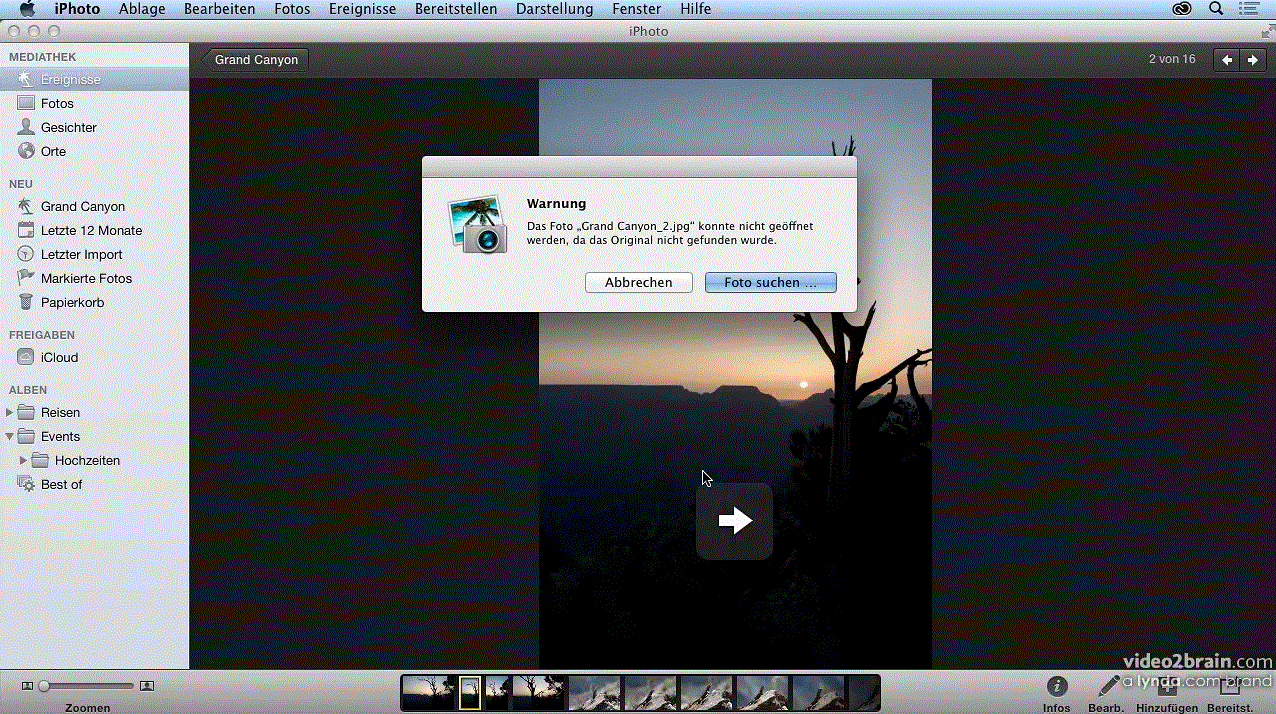Open the Darstellung menu
This screenshot has width=1276, height=714.
pyautogui.click(x=554, y=9)
